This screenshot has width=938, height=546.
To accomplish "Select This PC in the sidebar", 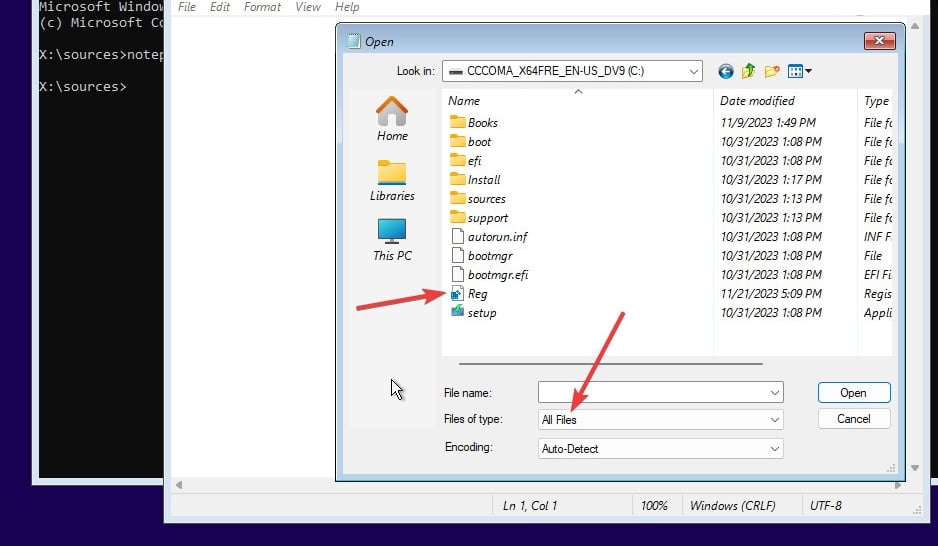I will coord(392,240).
